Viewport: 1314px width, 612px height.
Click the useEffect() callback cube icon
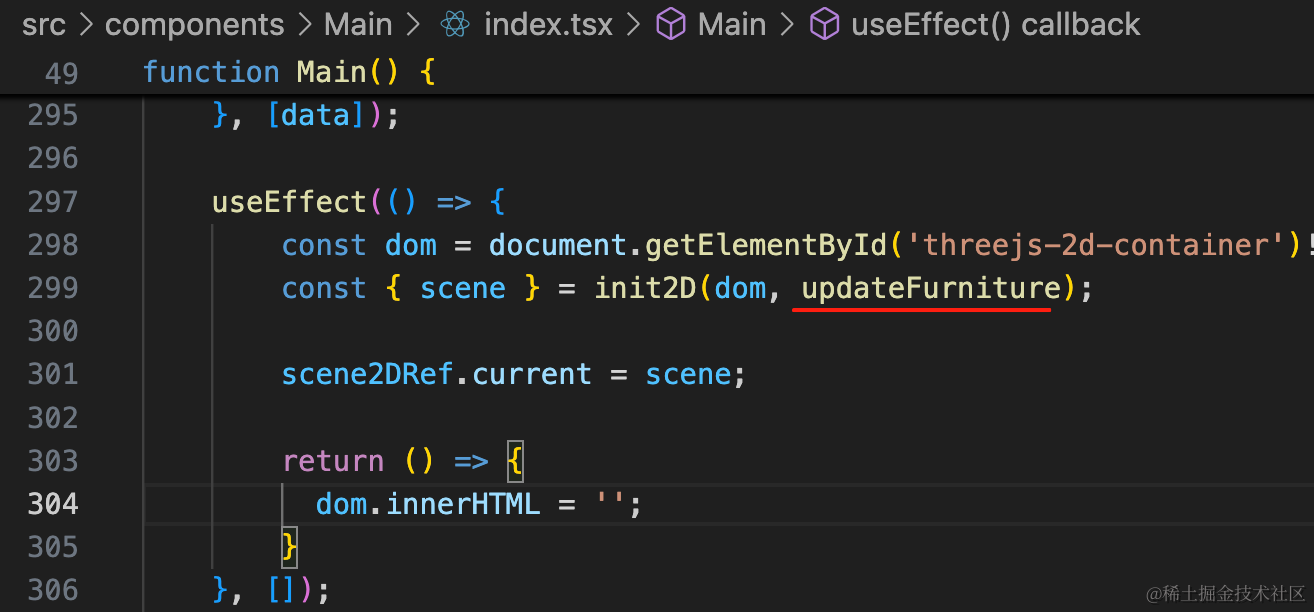pos(824,25)
